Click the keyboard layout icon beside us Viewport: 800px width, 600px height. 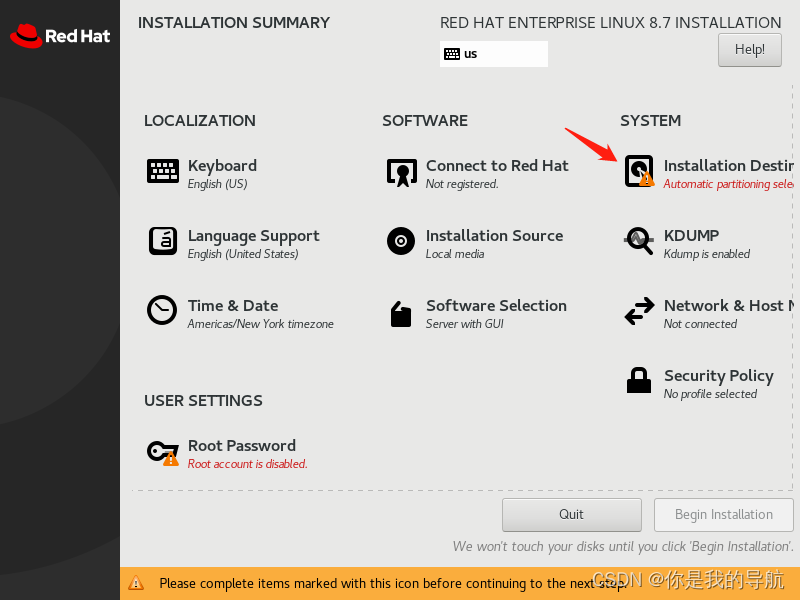[452, 54]
